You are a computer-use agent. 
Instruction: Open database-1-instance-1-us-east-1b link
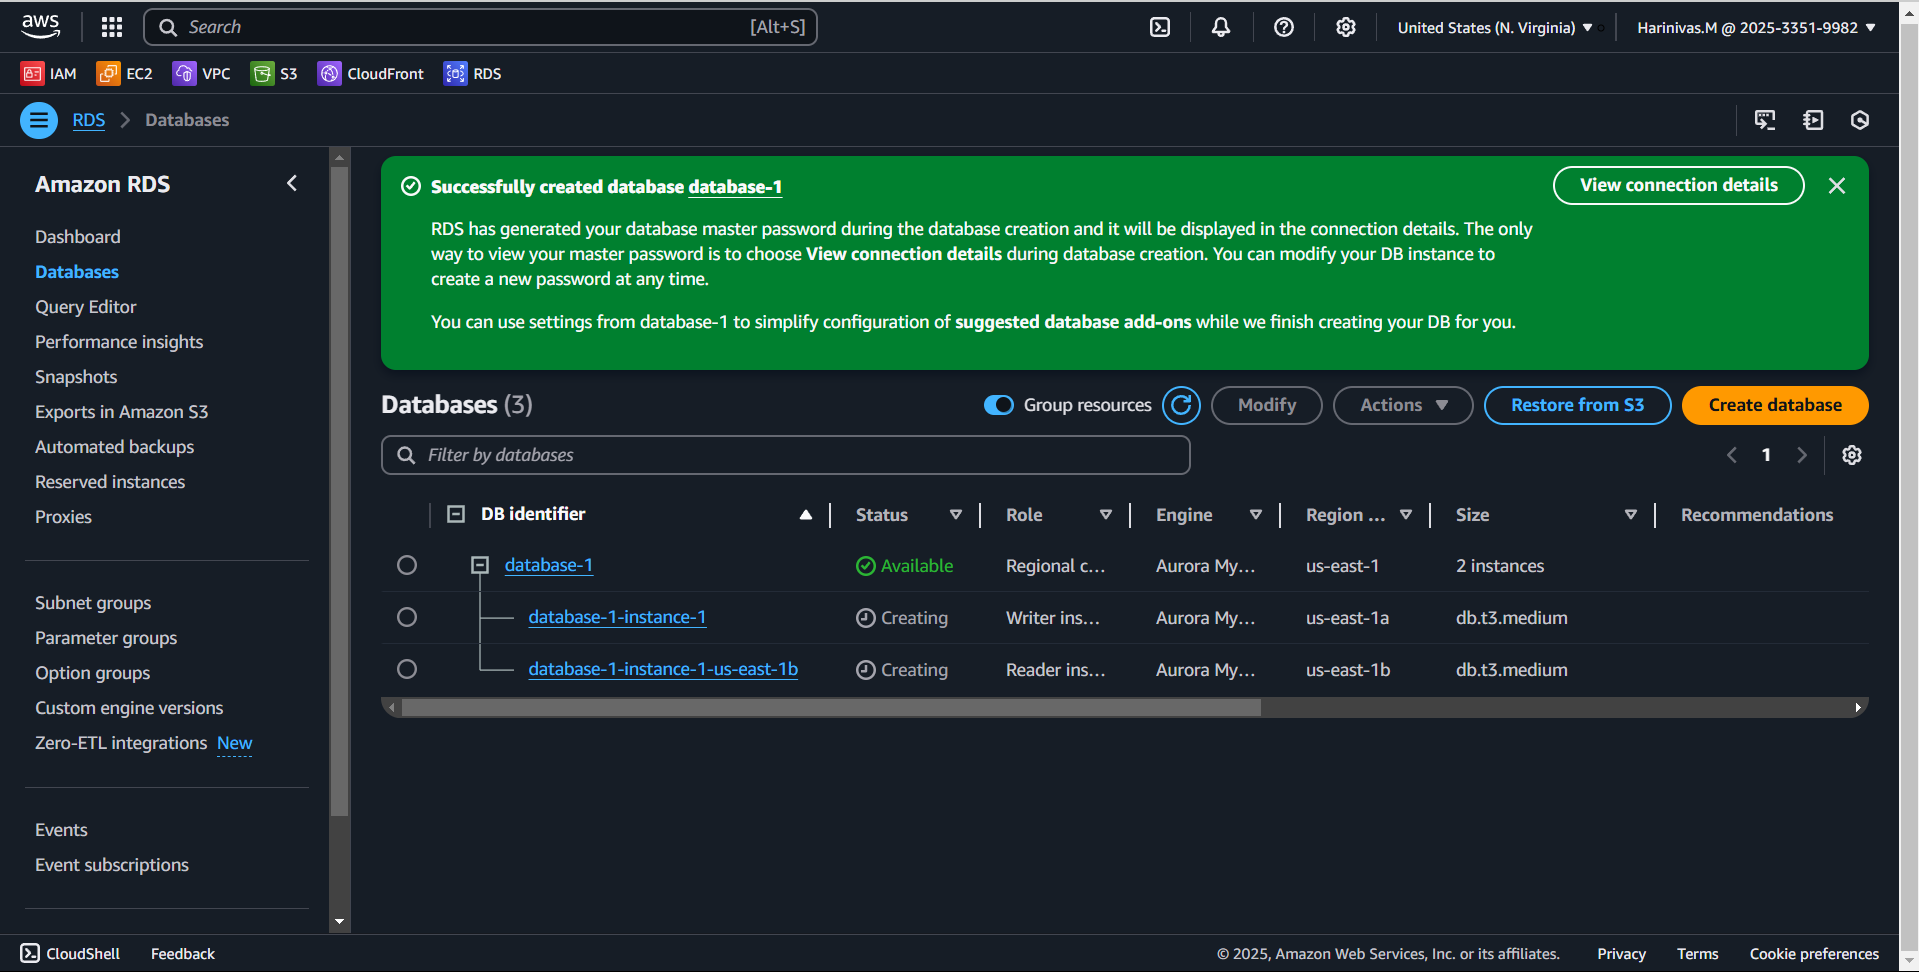tap(663, 669)
